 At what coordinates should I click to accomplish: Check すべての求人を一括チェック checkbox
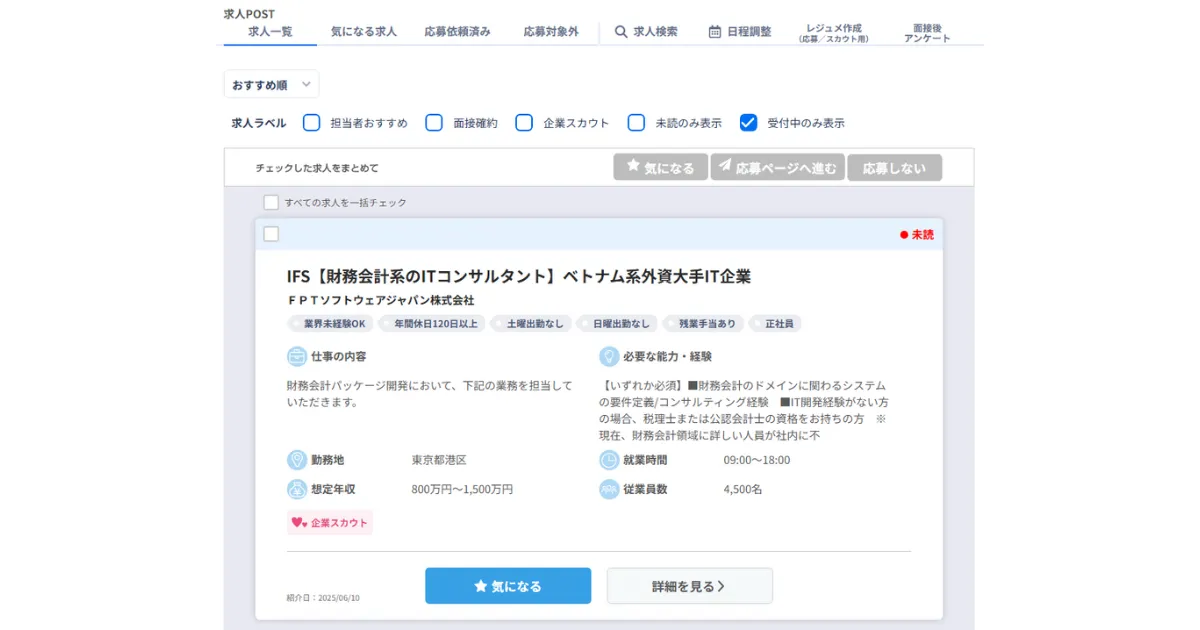tap(270, 202)
